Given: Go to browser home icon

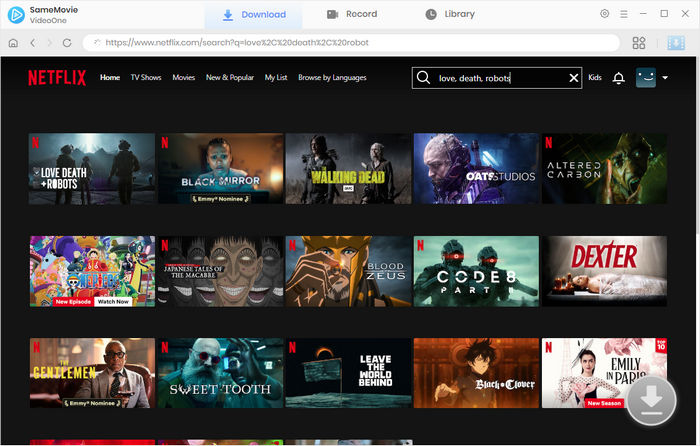Looking at the screenshot, I should coord(13,43).
